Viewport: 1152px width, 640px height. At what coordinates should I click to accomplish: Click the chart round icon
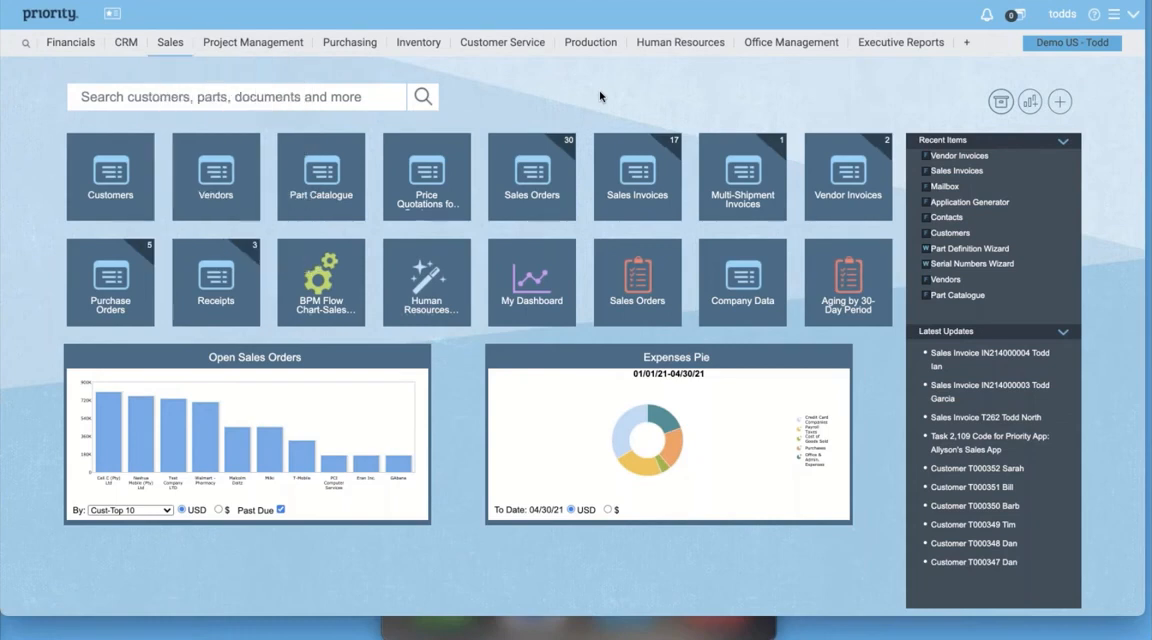1030,101
